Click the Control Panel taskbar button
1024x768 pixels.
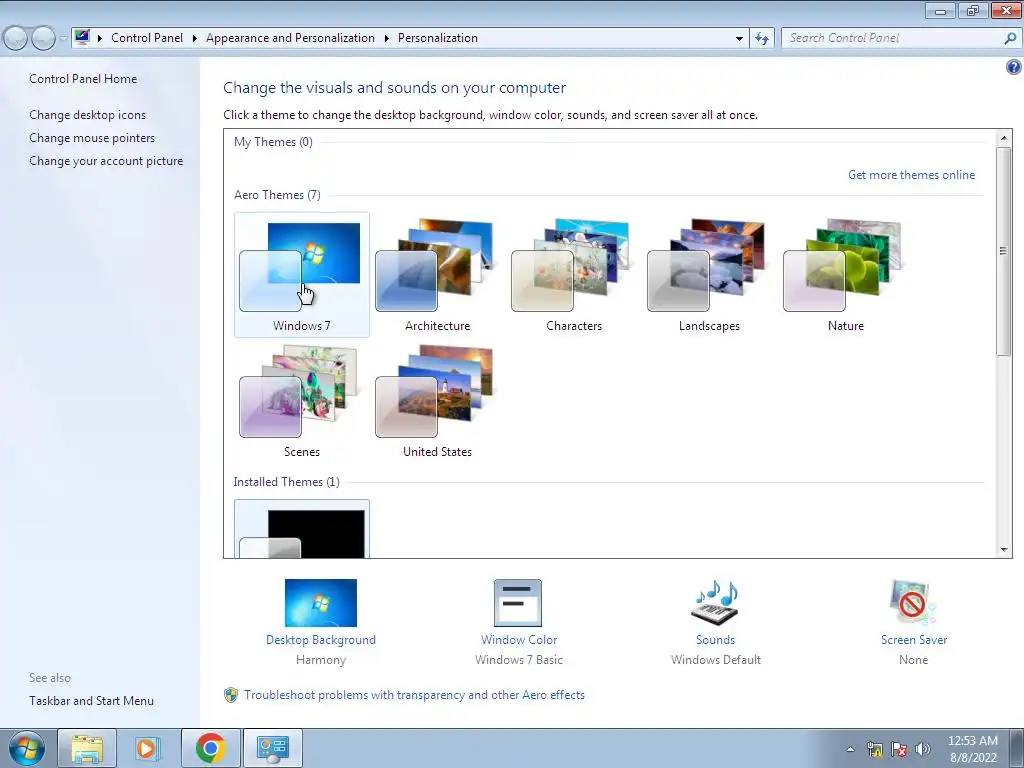272,748
